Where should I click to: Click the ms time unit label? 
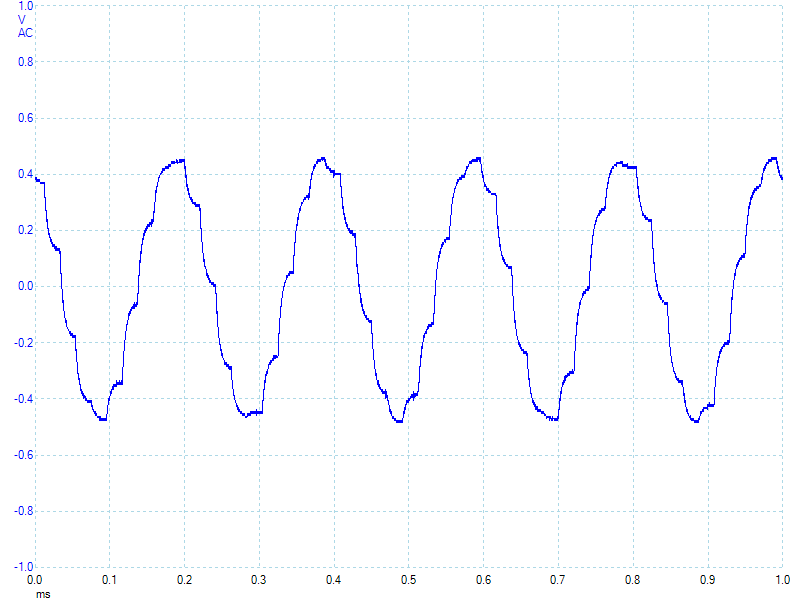coord(43,594)
